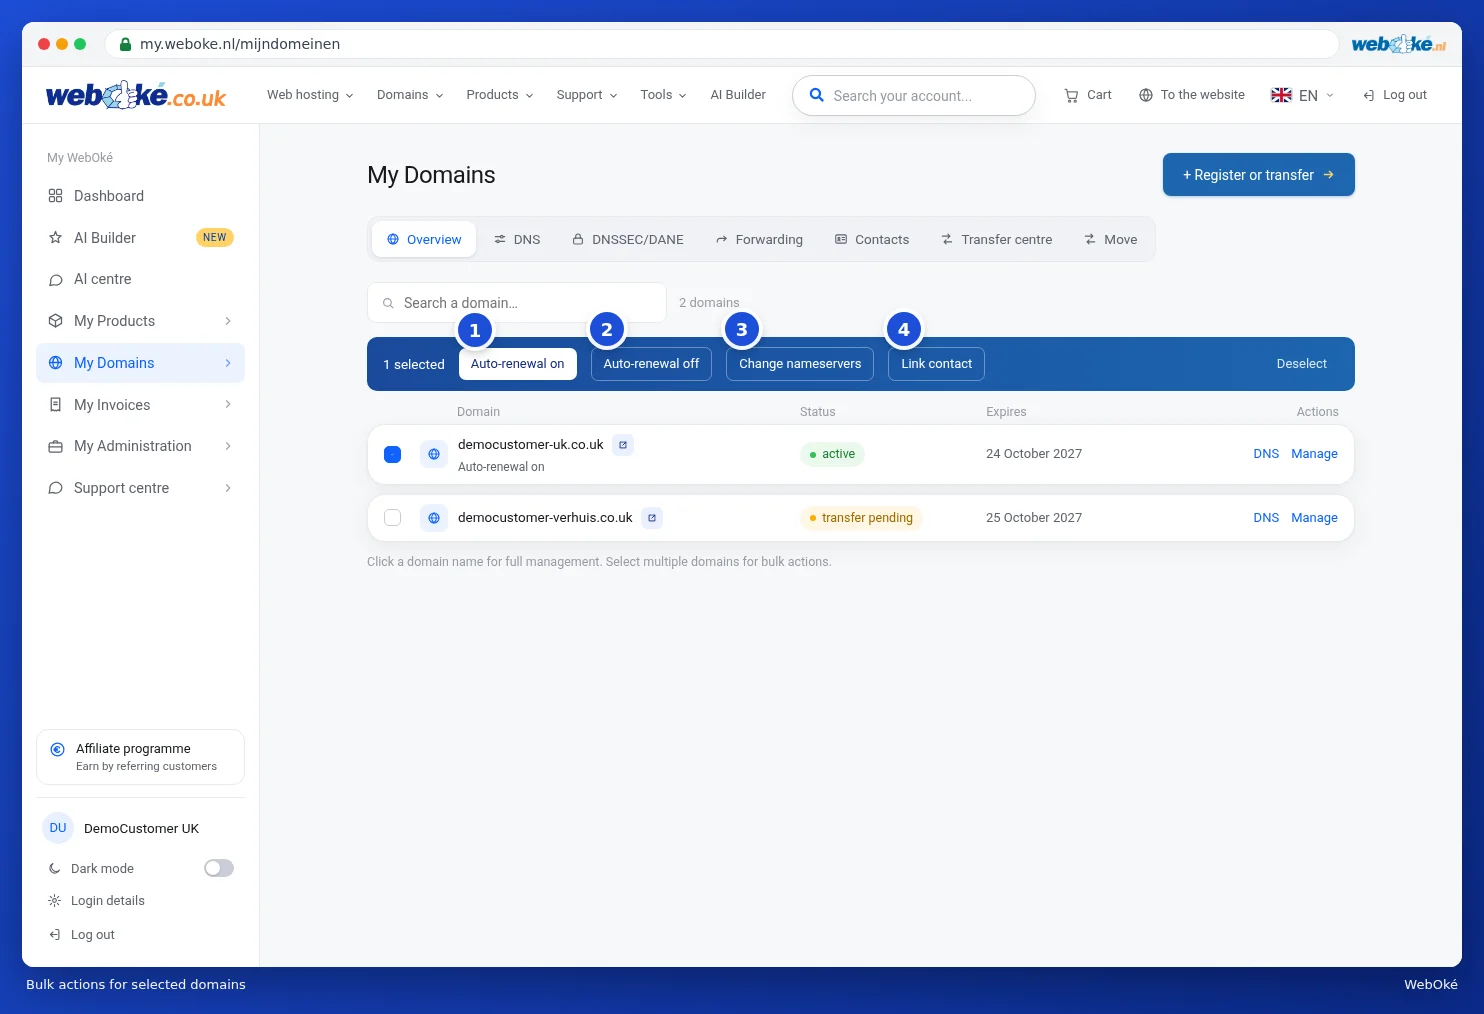
Task: Expand My Products chevron in sidebar
Action: (x=228, y=321)
